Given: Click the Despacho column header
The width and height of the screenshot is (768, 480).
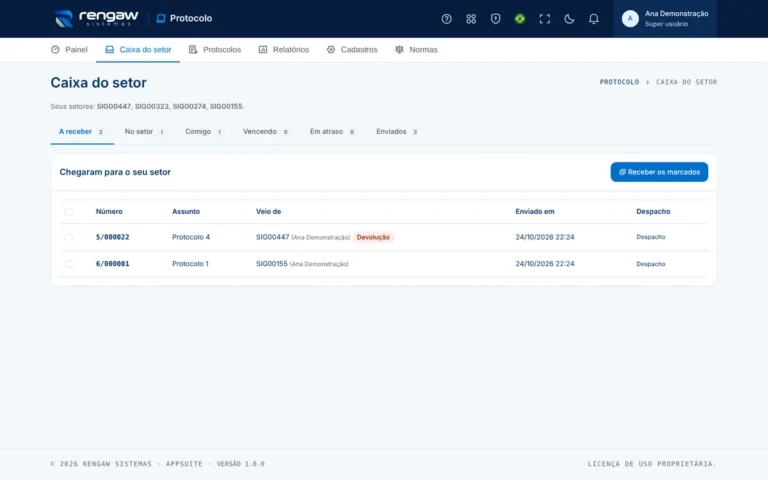Looking at the screenshot, I should (x=653, y=212).
